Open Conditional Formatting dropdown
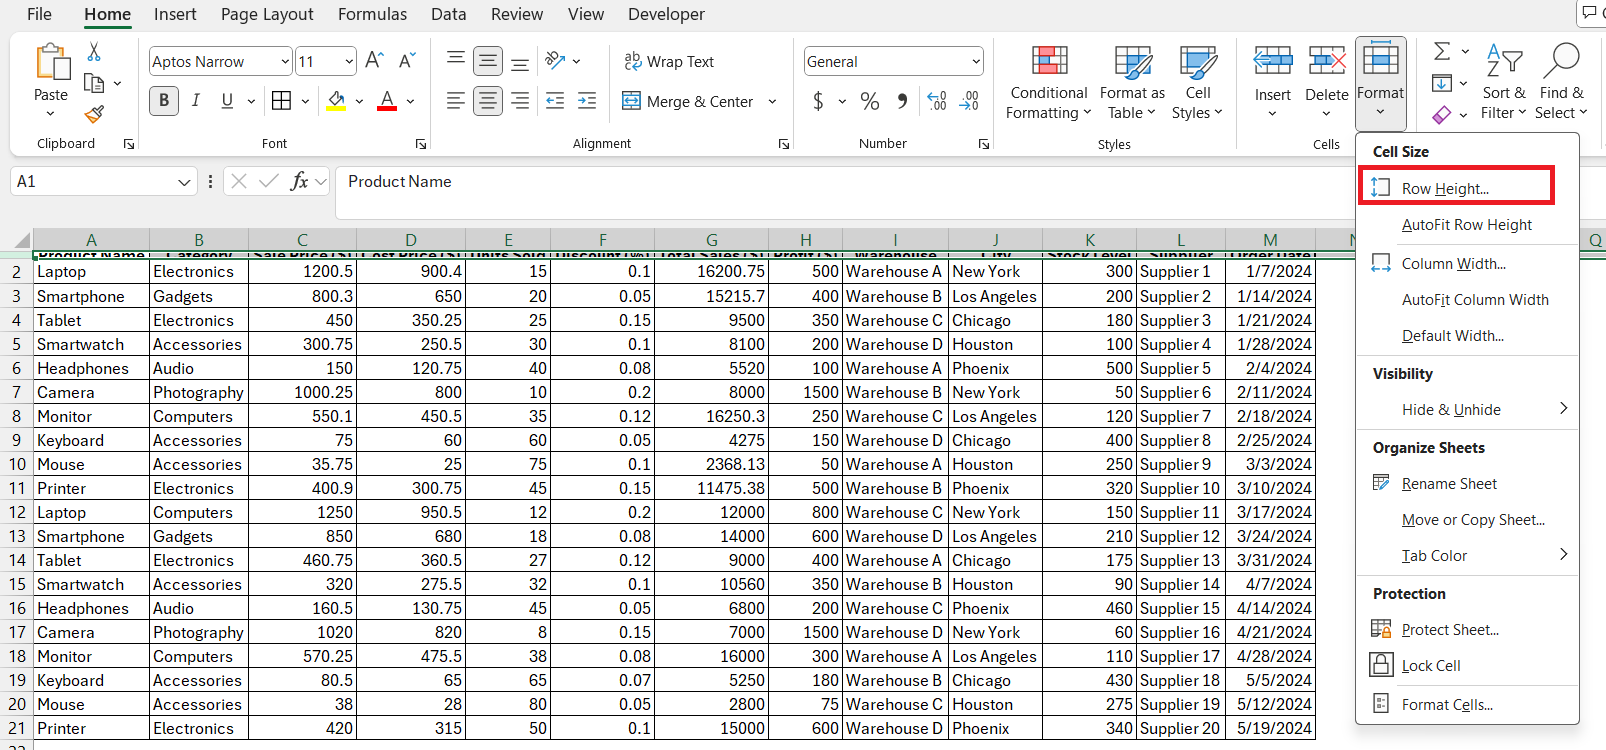1606x750 pixels. coord(1048,82)
